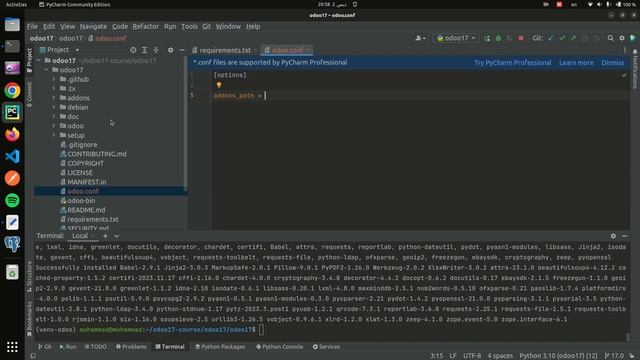640x360 pixels.
Task: Click the code-with-me user icon
Action: click(x=420, y=38)
